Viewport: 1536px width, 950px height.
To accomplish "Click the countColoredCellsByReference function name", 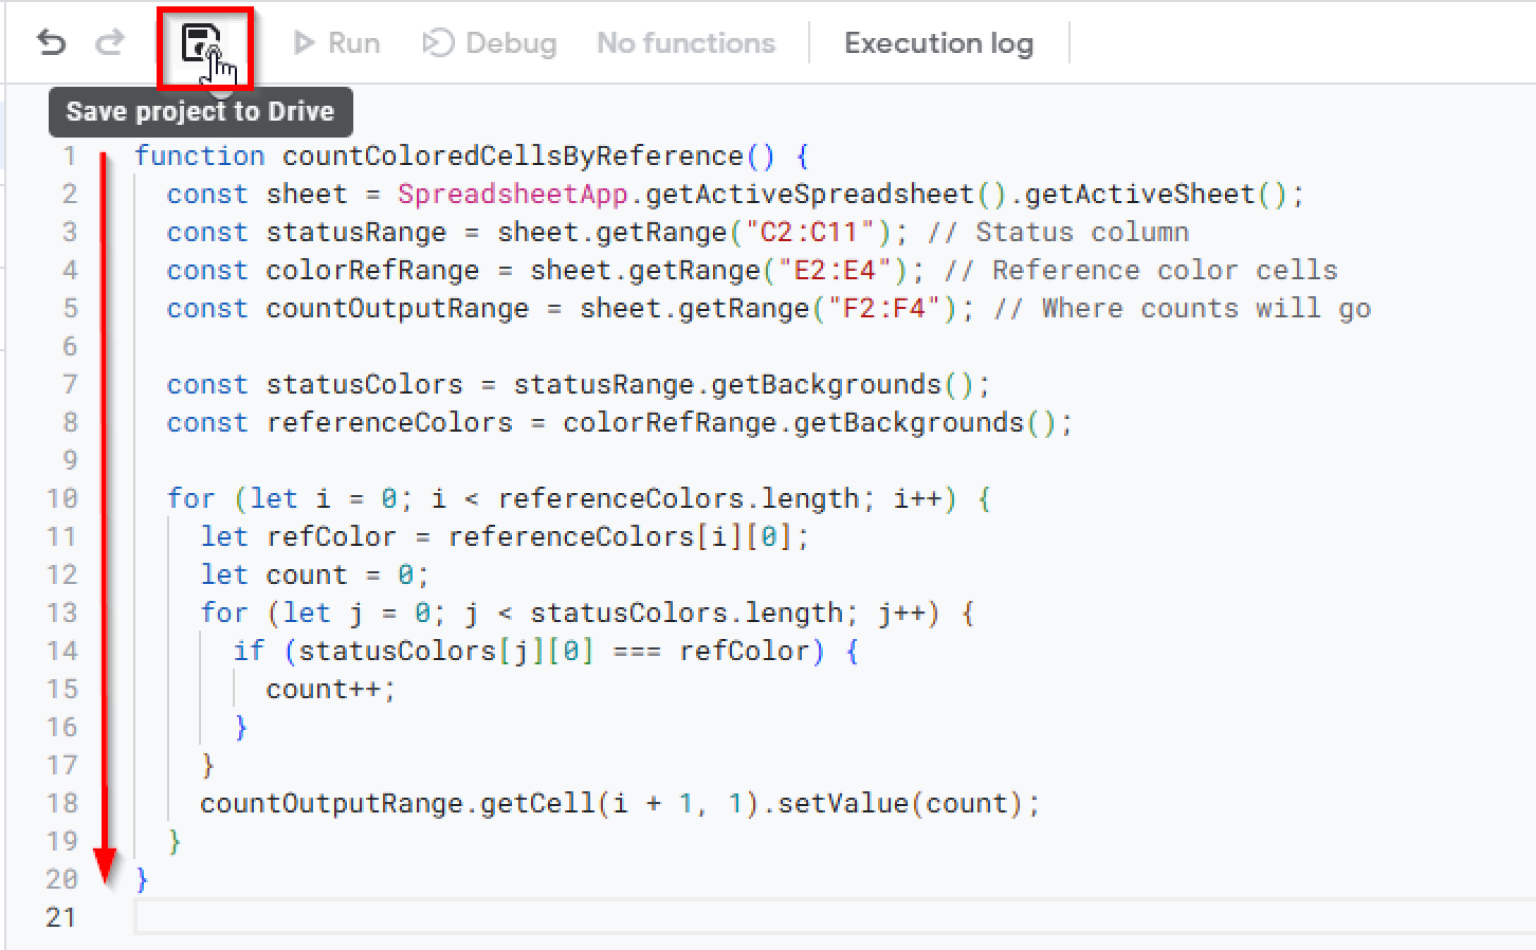I will 512,156.
